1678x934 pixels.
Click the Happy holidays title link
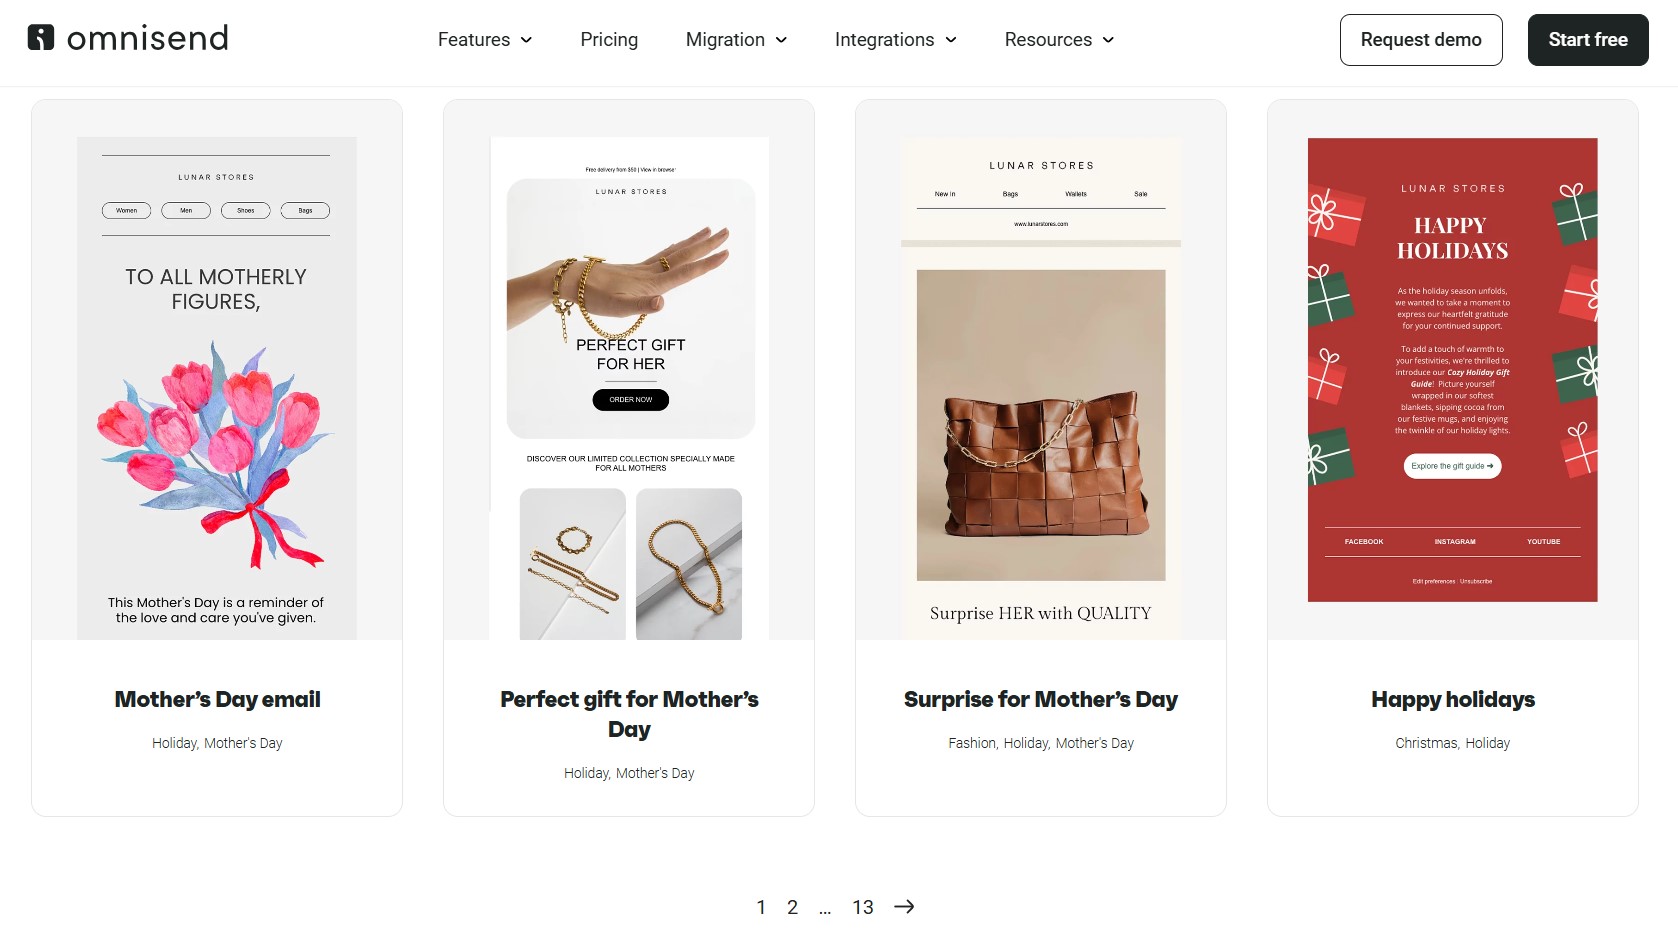[1453, 699]
